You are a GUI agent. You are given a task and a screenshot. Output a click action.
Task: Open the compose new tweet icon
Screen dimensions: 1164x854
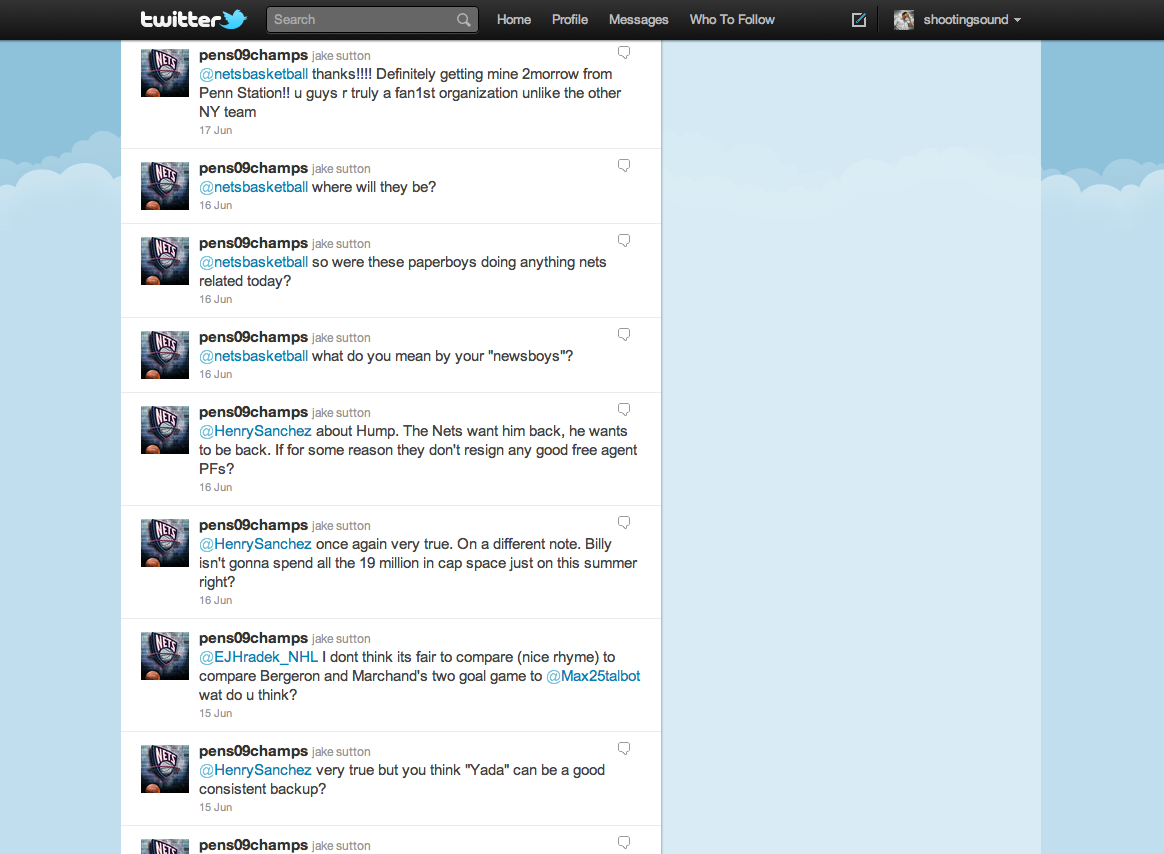point(859,20)
